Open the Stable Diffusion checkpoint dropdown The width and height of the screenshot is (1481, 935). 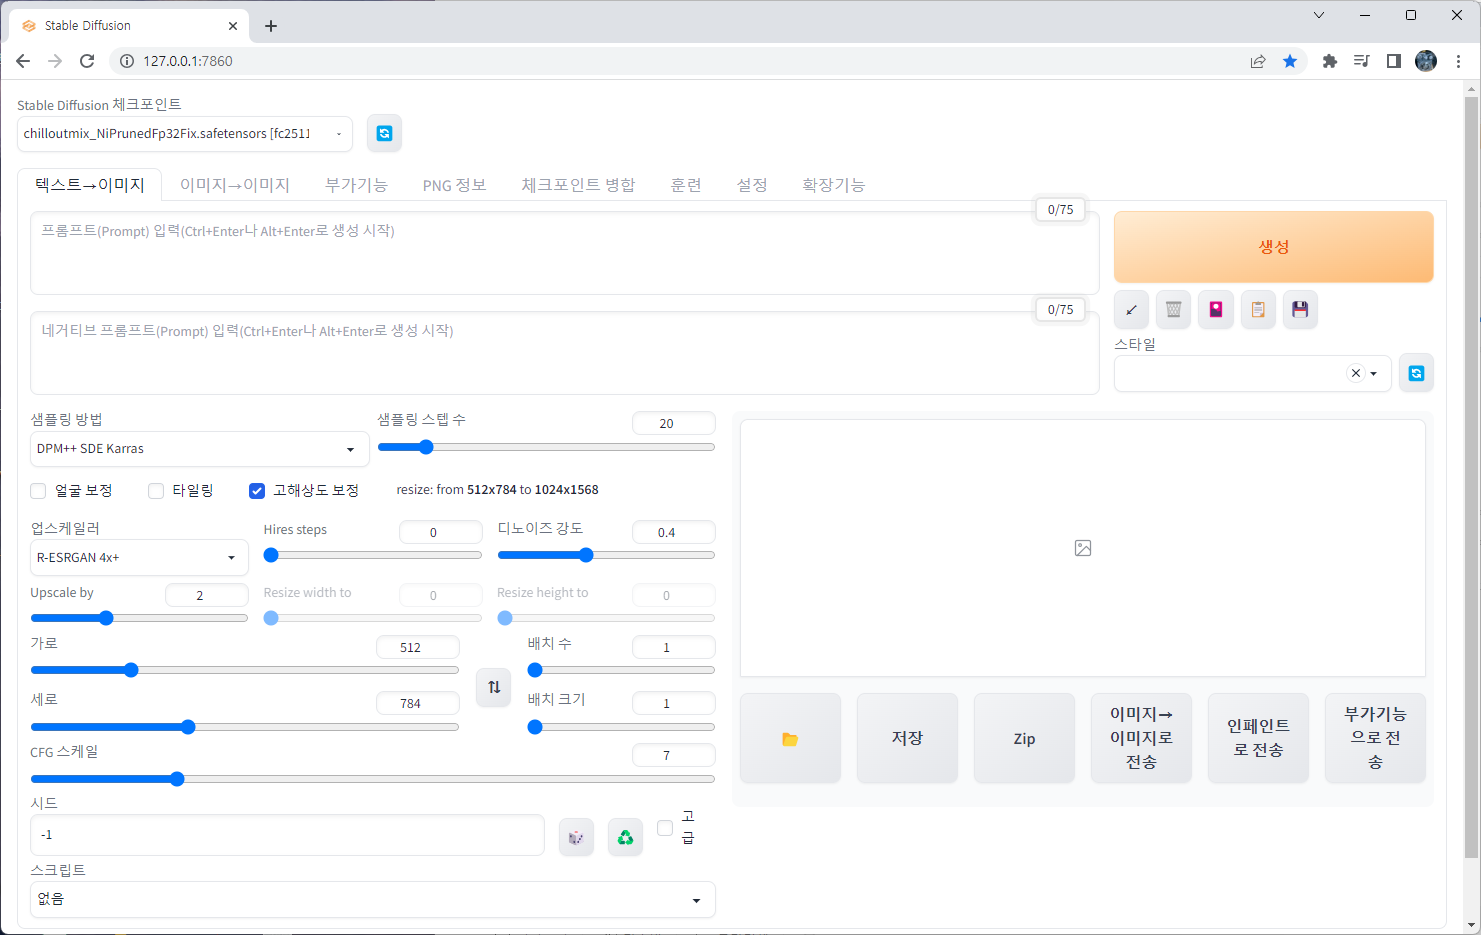pos(185,133)
